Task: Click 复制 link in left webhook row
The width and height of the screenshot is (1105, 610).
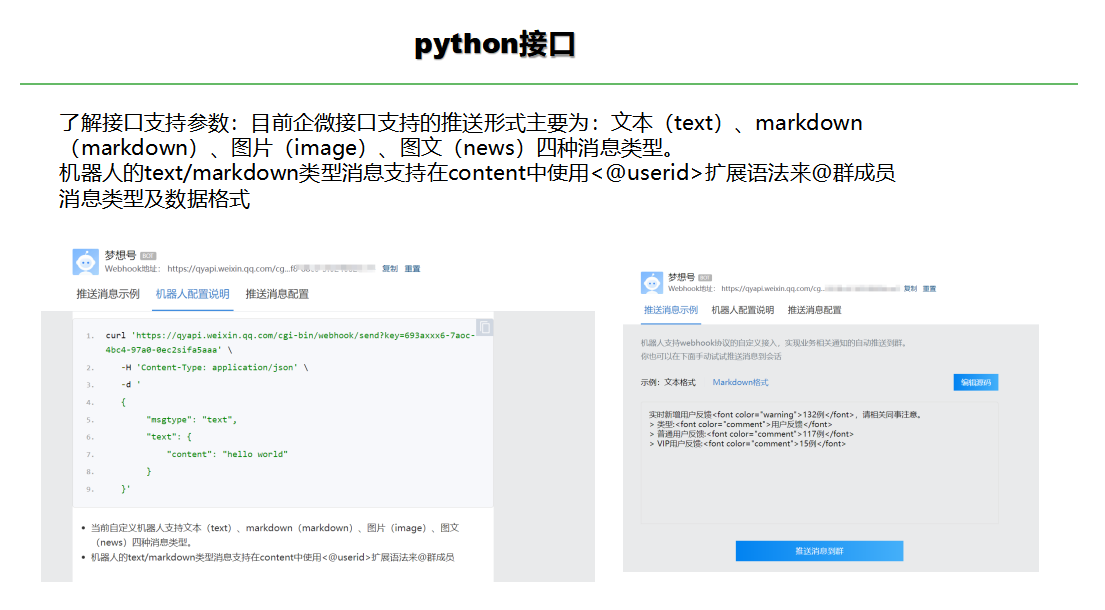Action: point(390,269)
